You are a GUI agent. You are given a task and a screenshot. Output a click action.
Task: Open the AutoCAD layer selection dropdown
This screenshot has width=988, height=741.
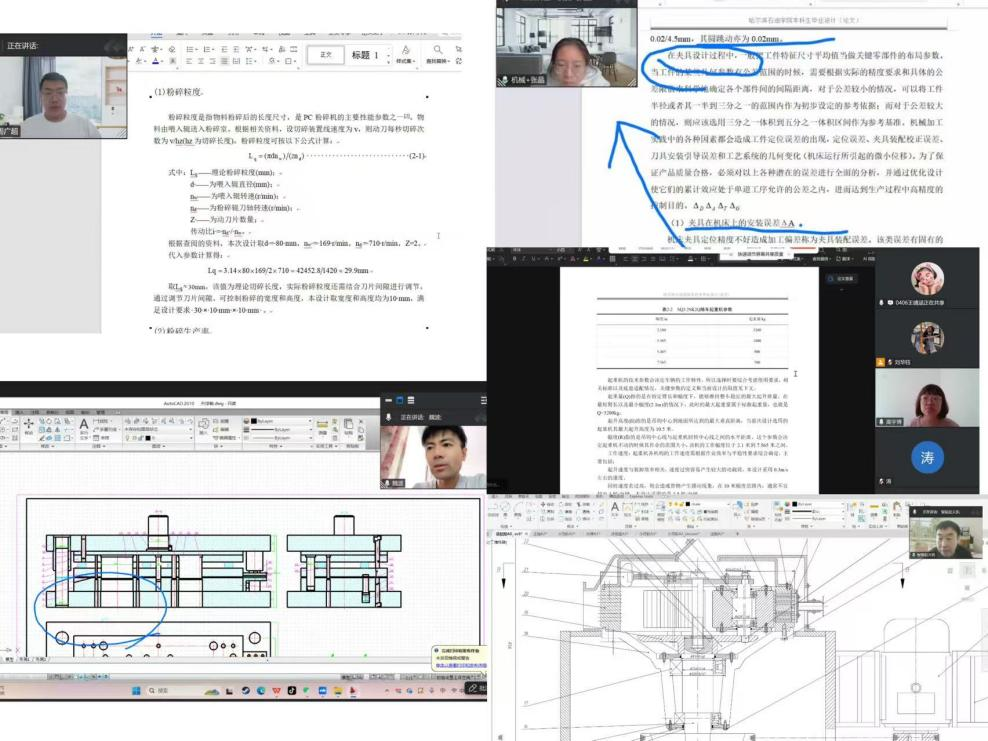pos(160,436)
